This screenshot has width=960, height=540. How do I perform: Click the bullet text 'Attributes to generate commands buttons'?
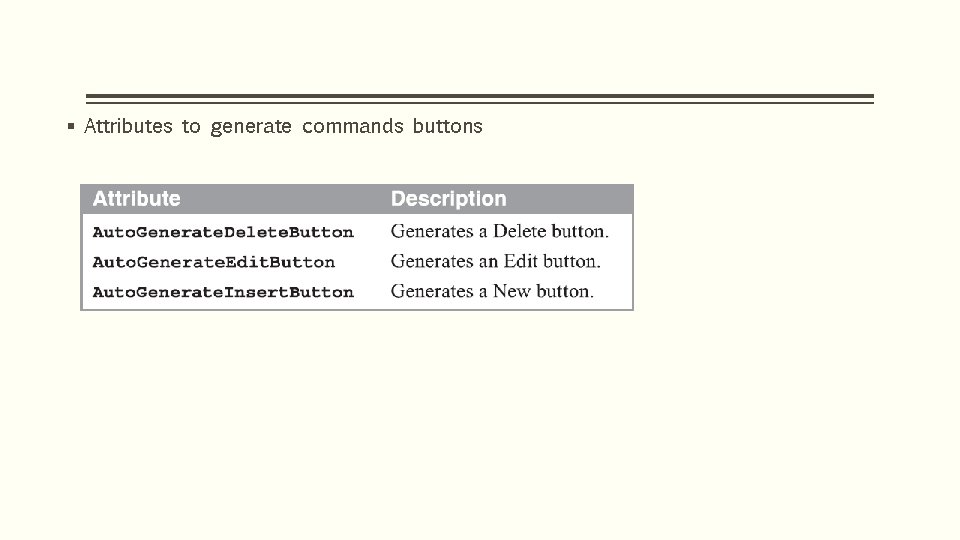pyautogui.click(x=283, y=127)
